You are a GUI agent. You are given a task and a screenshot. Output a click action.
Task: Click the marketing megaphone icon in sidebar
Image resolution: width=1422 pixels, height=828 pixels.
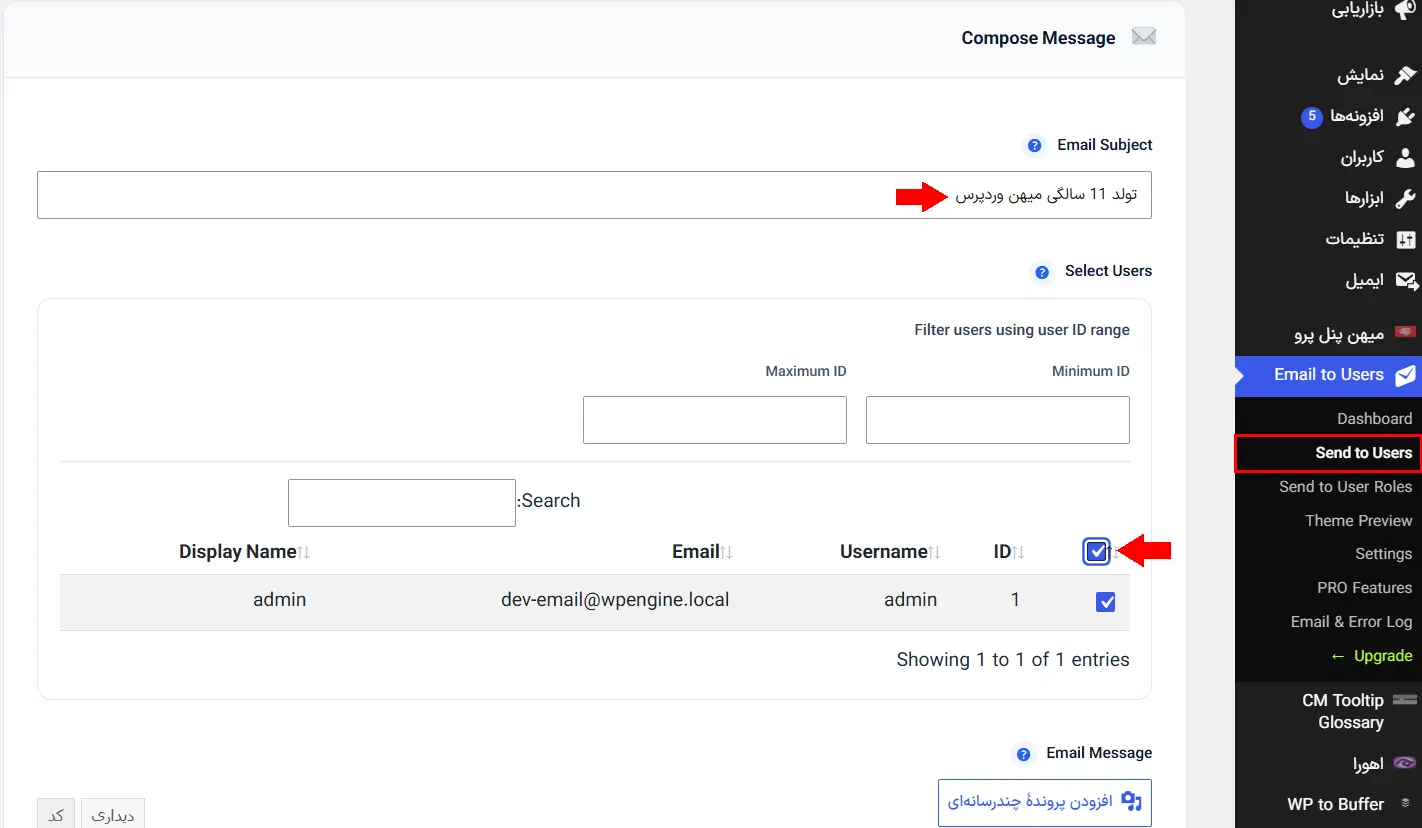click(x=1405, y=10)
